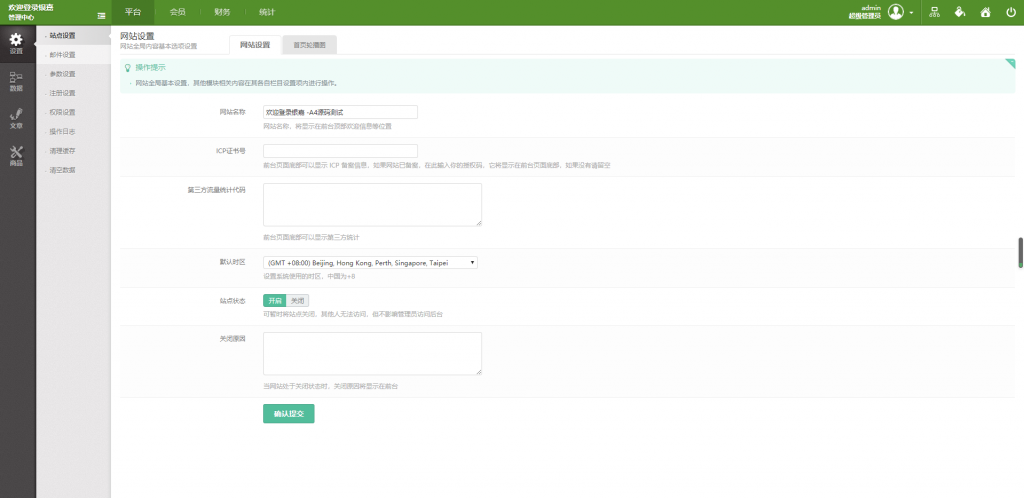
Task: Open the 商品 tools section icon
Action: [x=16, y=155]
